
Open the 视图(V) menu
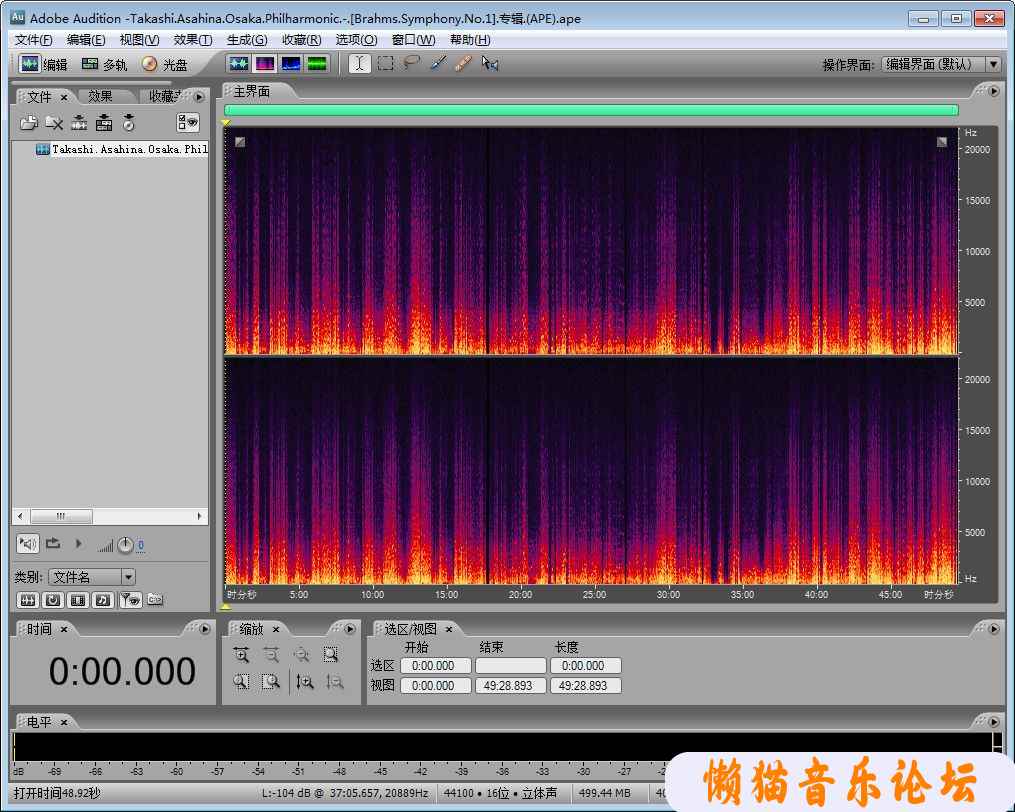[x=139, y=40]
